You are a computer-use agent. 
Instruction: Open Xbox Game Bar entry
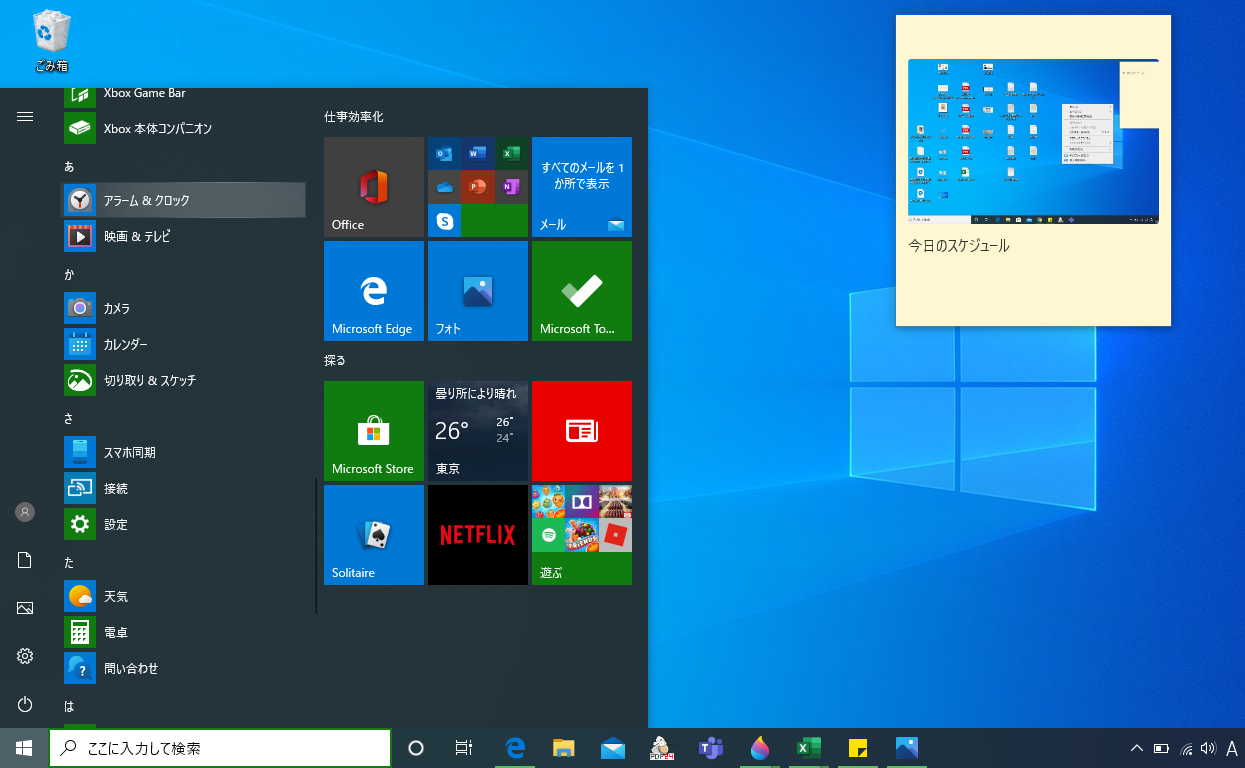[x=184, y=96]
